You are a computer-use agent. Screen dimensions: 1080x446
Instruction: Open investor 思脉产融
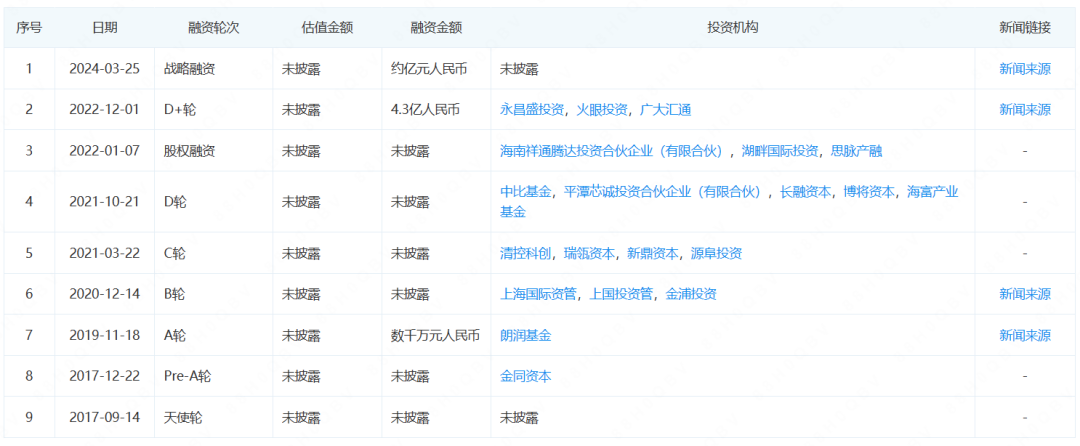(x=856, y=151)
